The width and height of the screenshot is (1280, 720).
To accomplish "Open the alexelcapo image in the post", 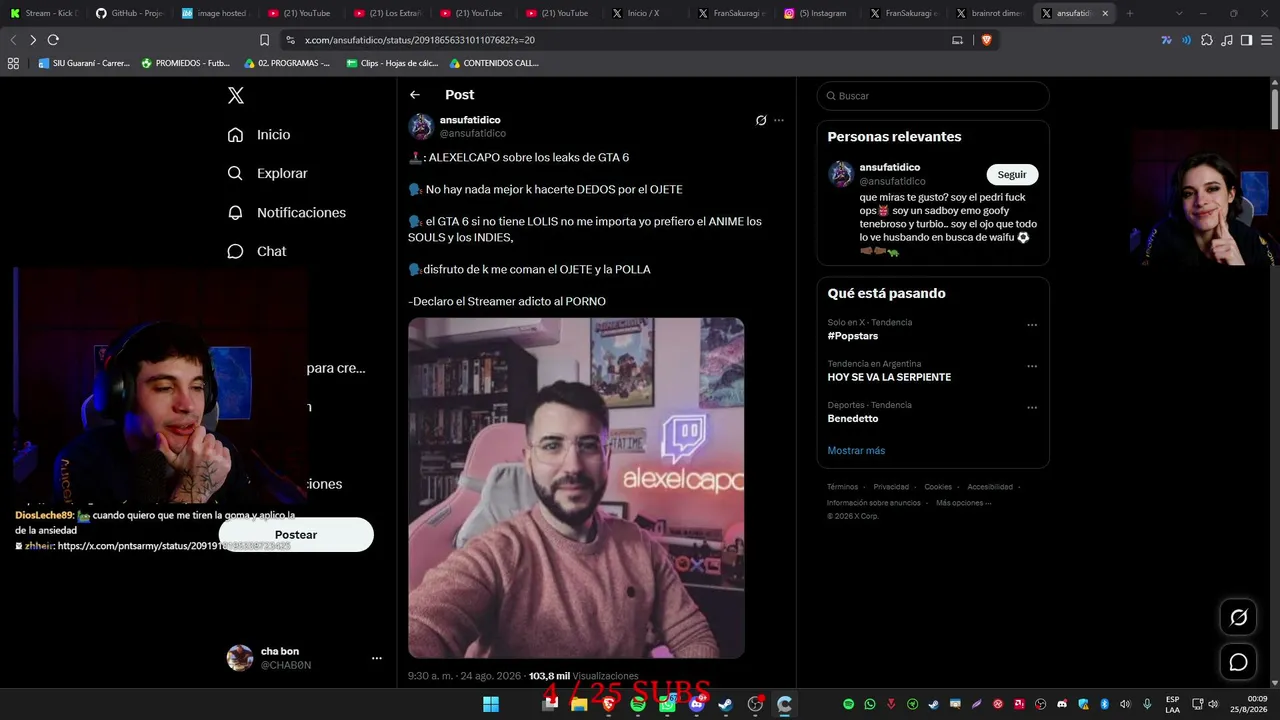I will click(576, 488).
